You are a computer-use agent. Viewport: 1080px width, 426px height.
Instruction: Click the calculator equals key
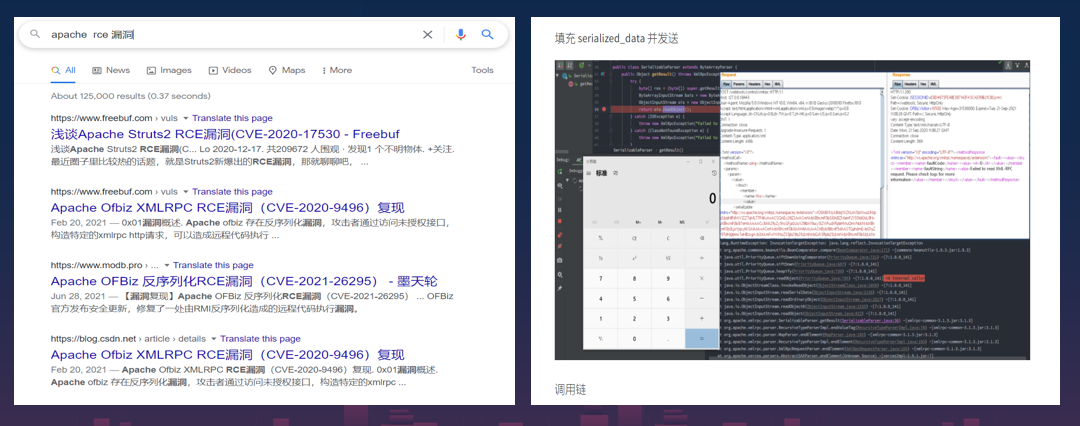702,338
